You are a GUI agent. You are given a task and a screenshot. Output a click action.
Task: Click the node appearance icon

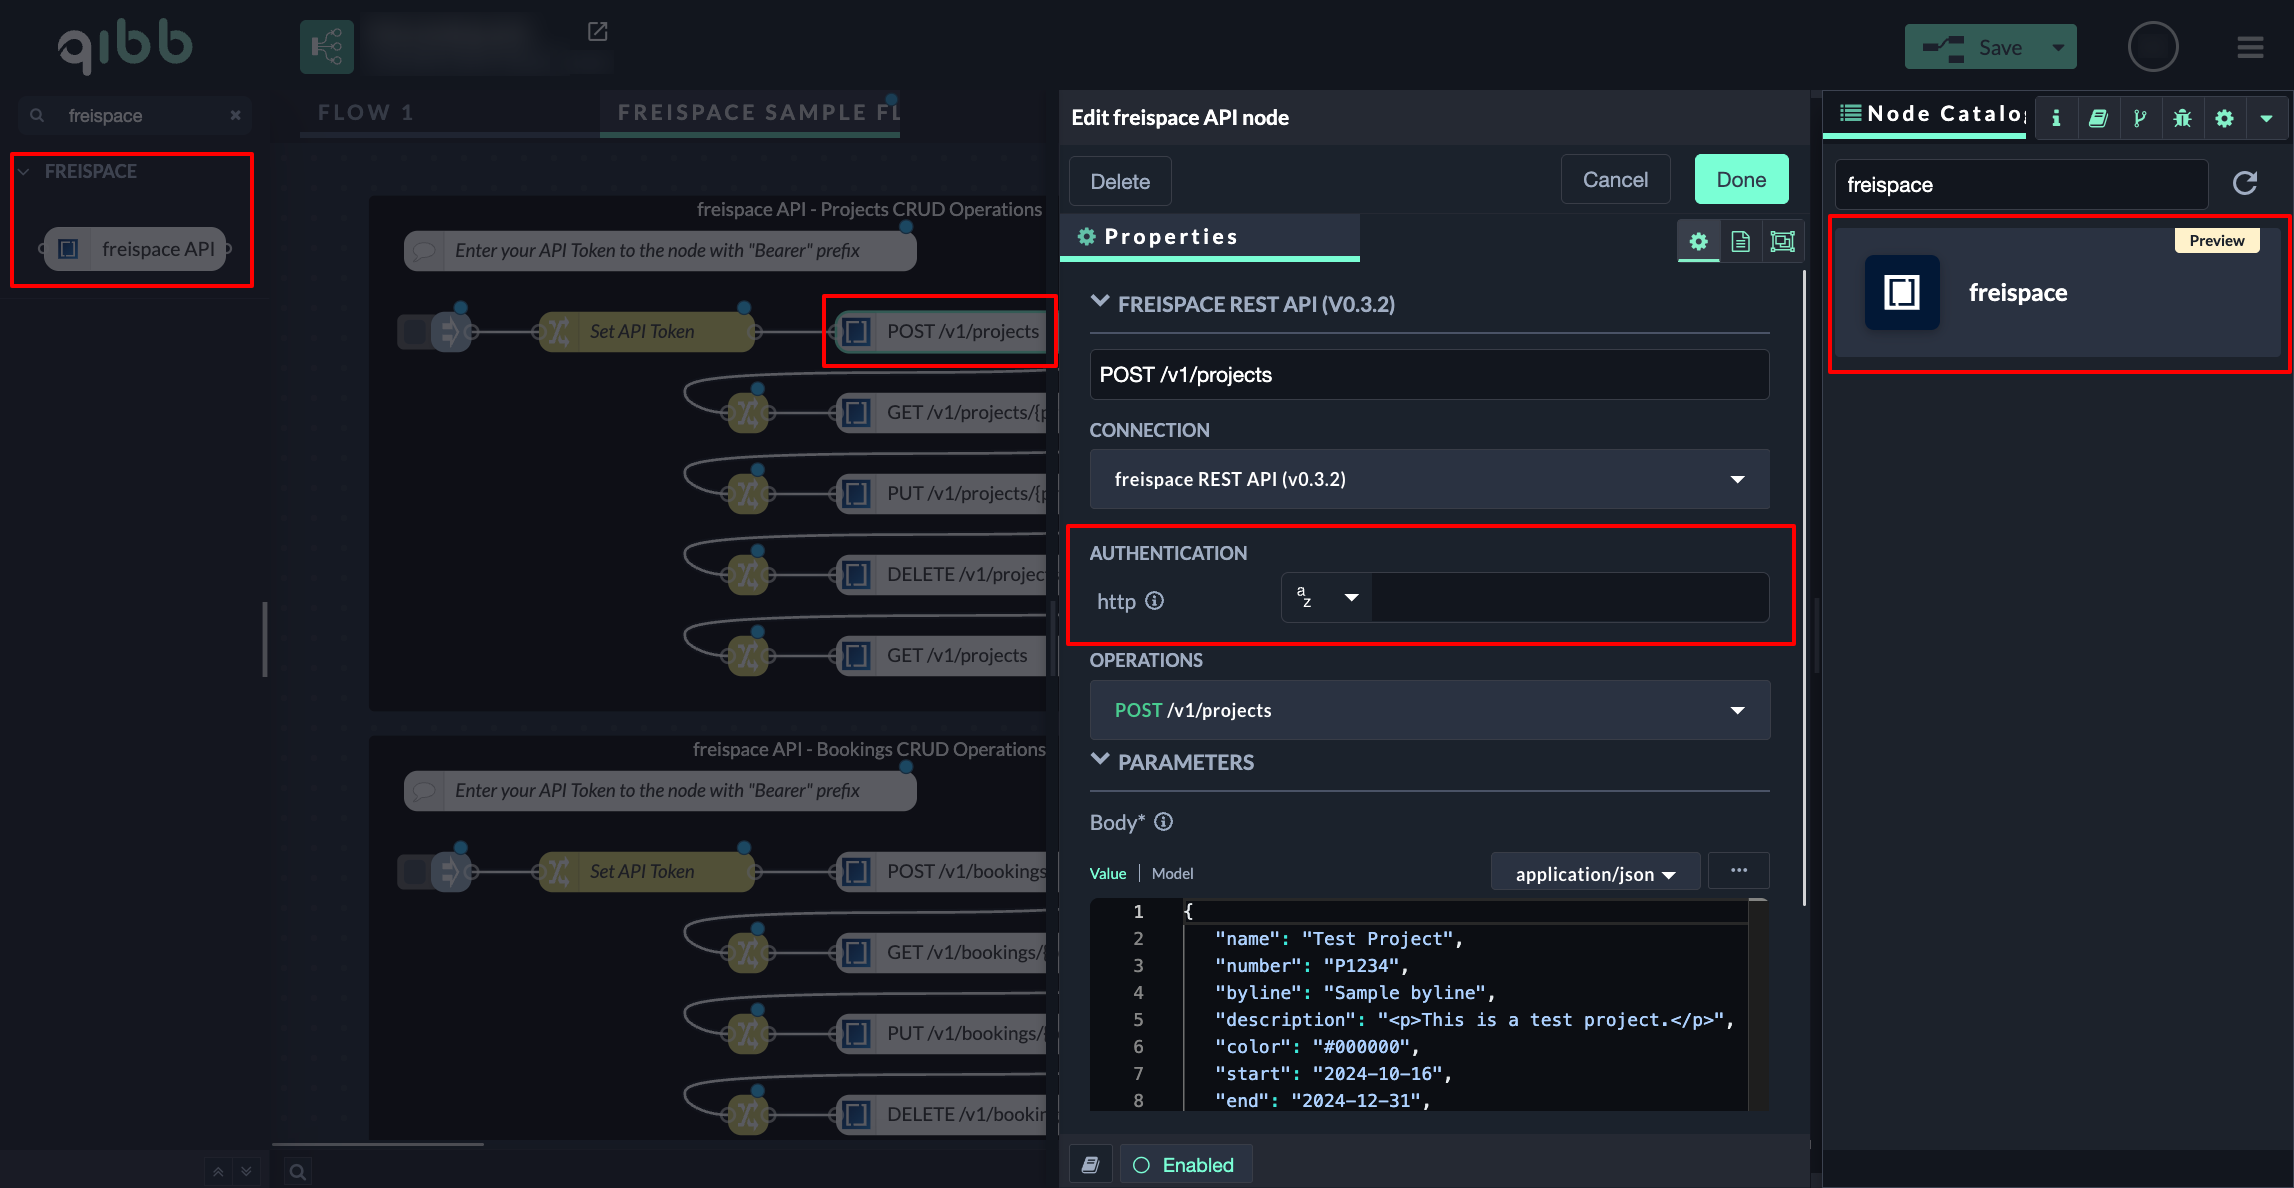(x=1782, y=241)
